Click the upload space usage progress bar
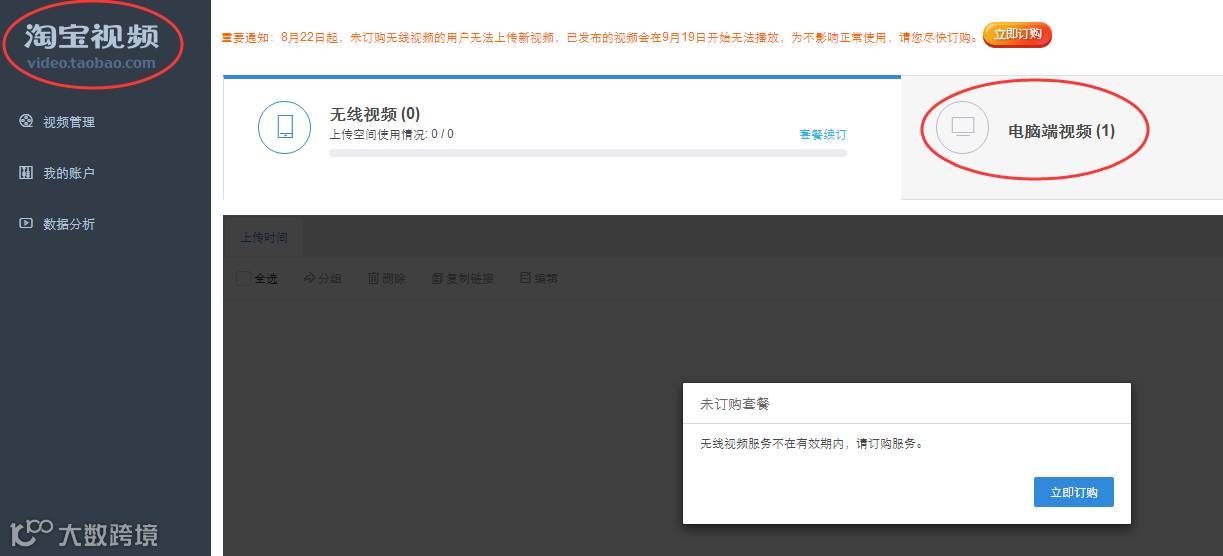1223x556 pixels. [588, 153]
